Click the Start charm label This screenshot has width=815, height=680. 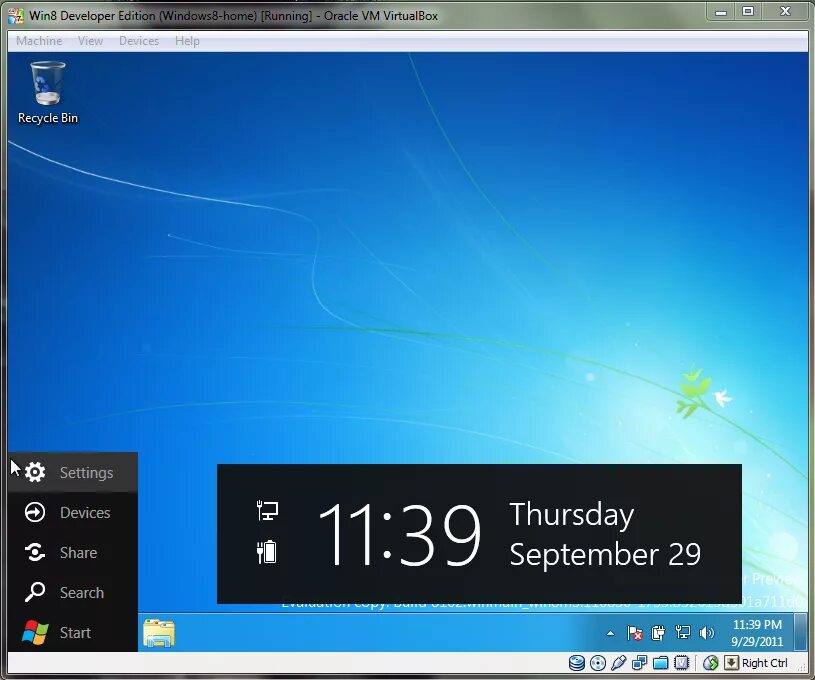75,633
